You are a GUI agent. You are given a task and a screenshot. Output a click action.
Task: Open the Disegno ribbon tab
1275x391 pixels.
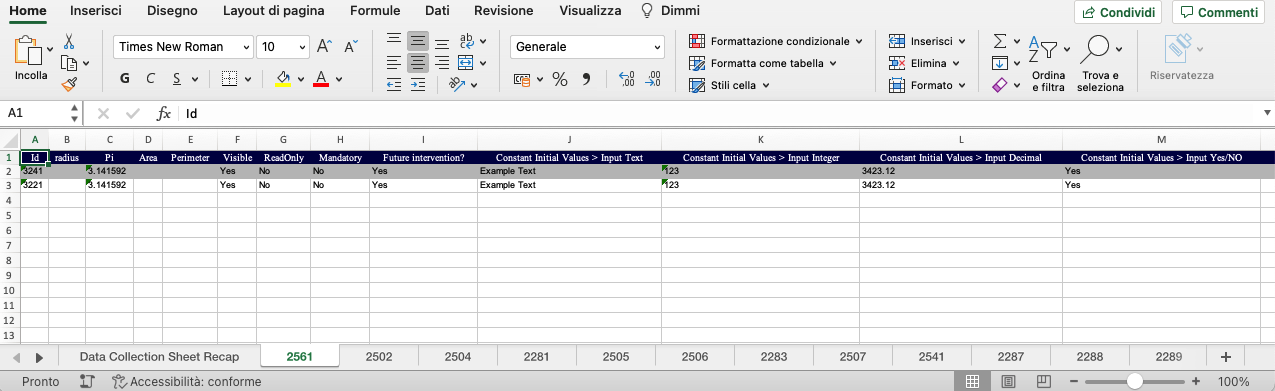pos(172,11)
